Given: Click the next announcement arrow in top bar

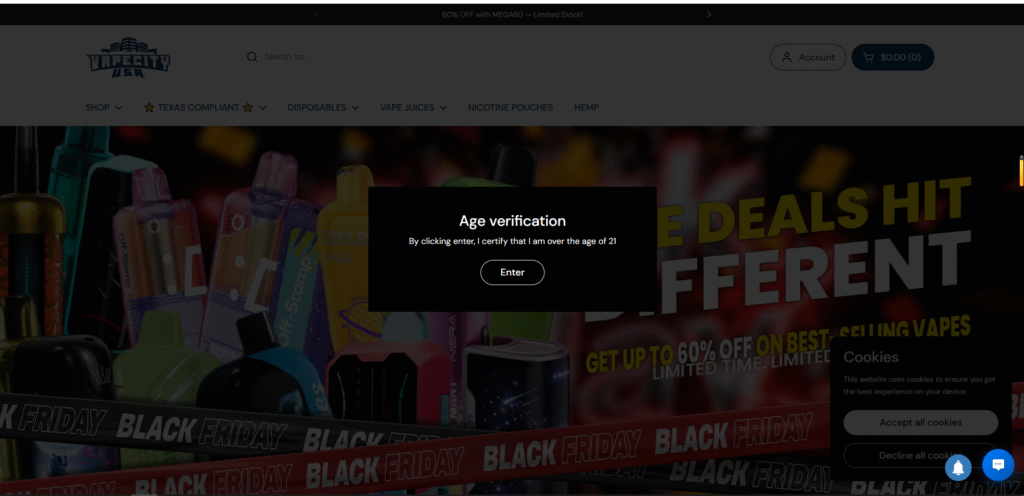Looking at the screenshot, I should 709,15.
